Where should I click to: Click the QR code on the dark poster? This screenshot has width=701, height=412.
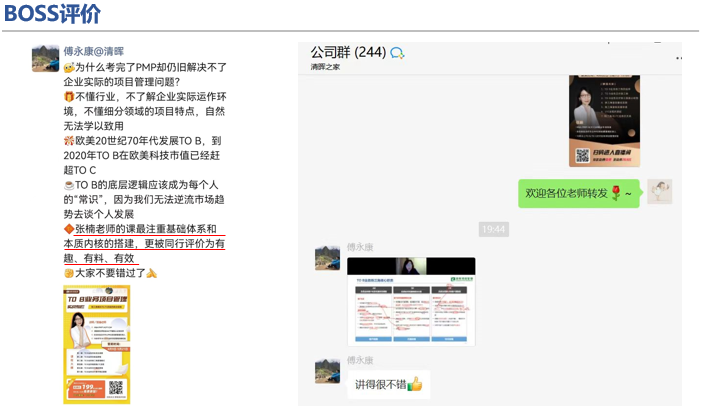(x=582, y=156)
